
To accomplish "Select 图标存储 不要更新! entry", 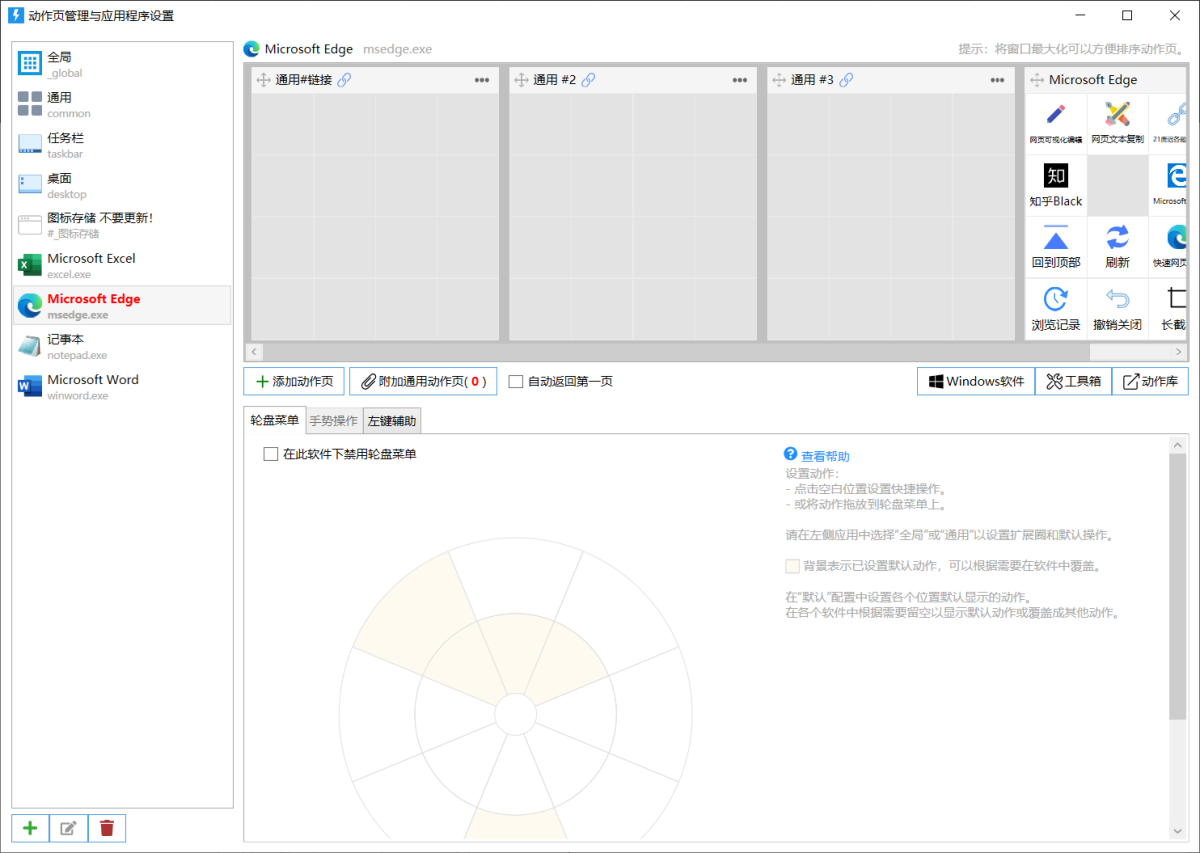I will [x=122, y=225].
